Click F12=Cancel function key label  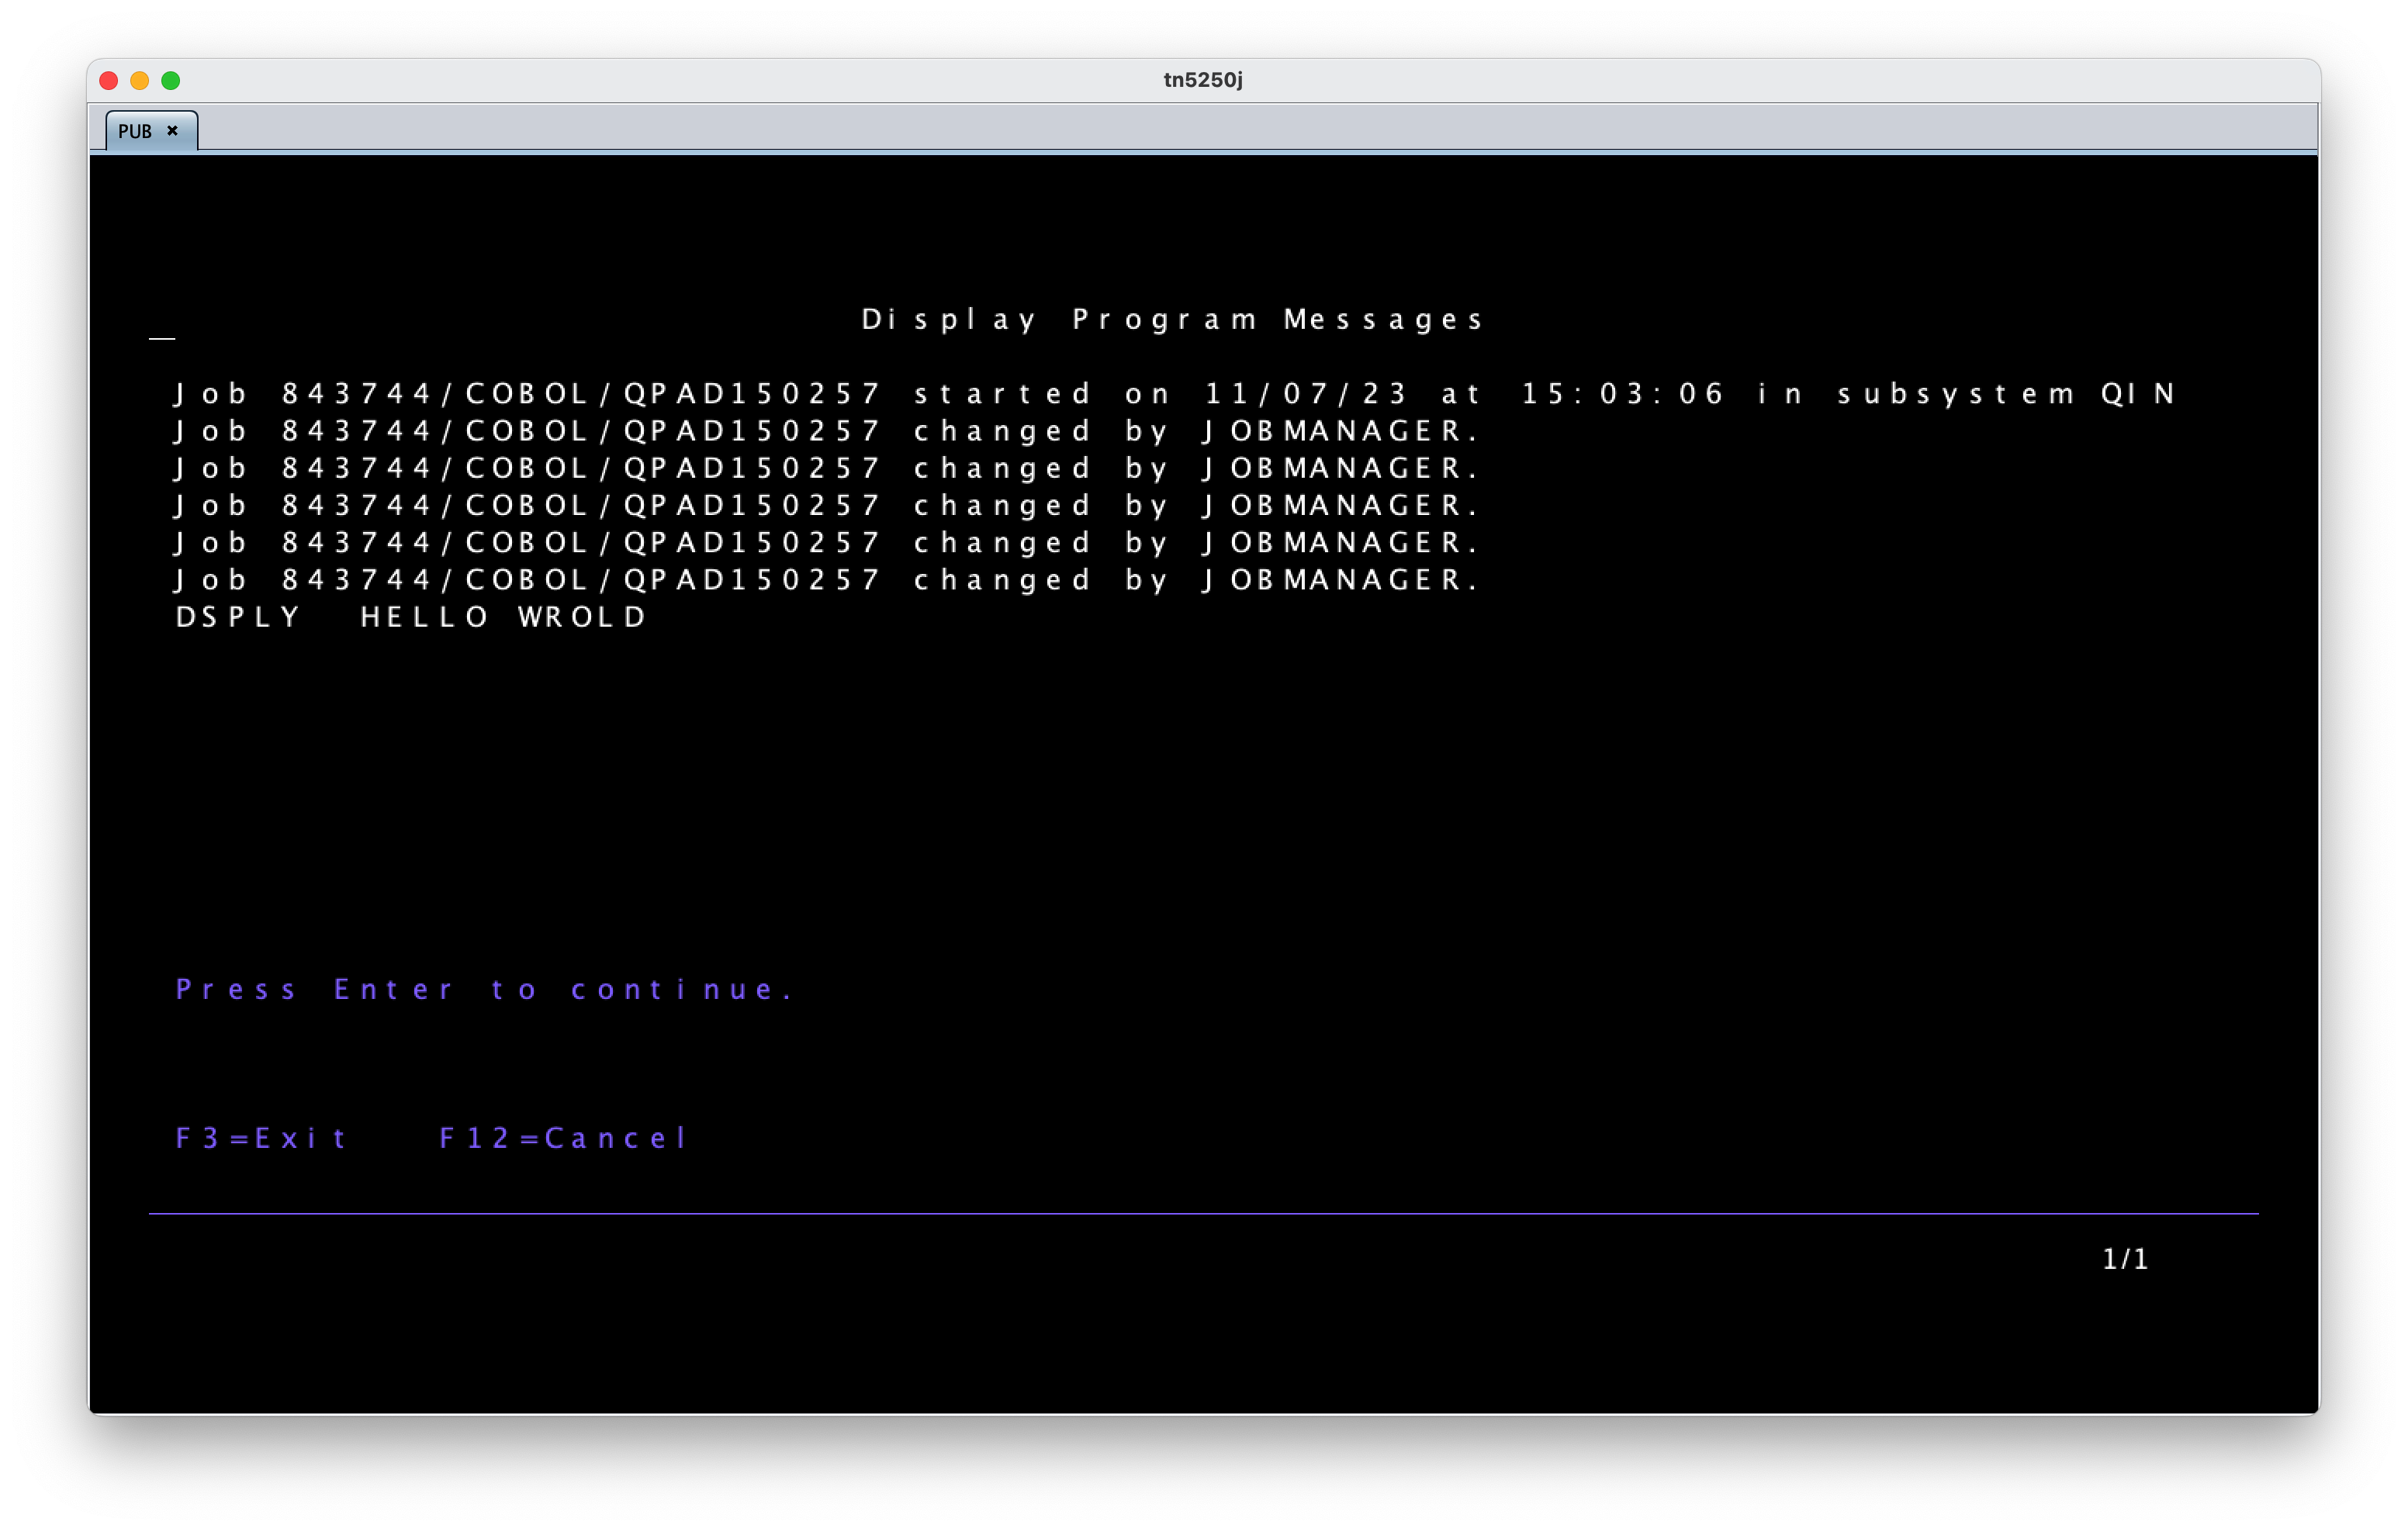(563, 1138)
